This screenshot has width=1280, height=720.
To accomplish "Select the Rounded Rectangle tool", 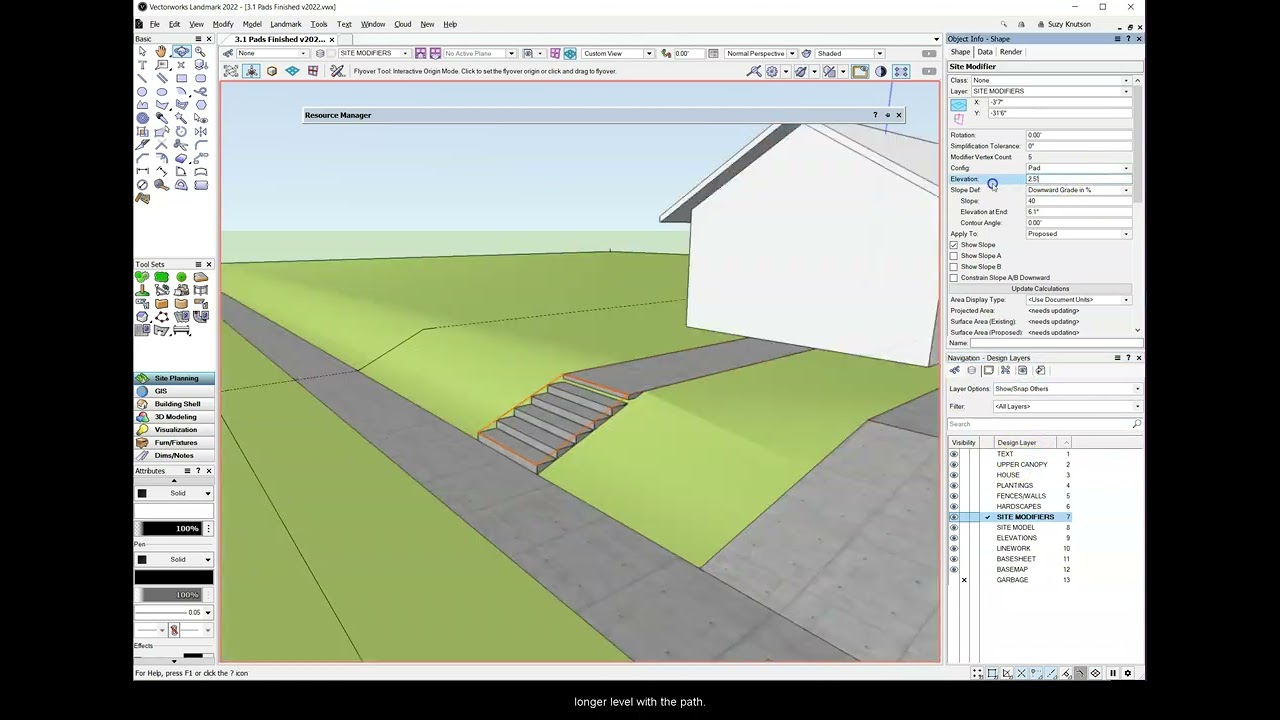I will [200, 78].
